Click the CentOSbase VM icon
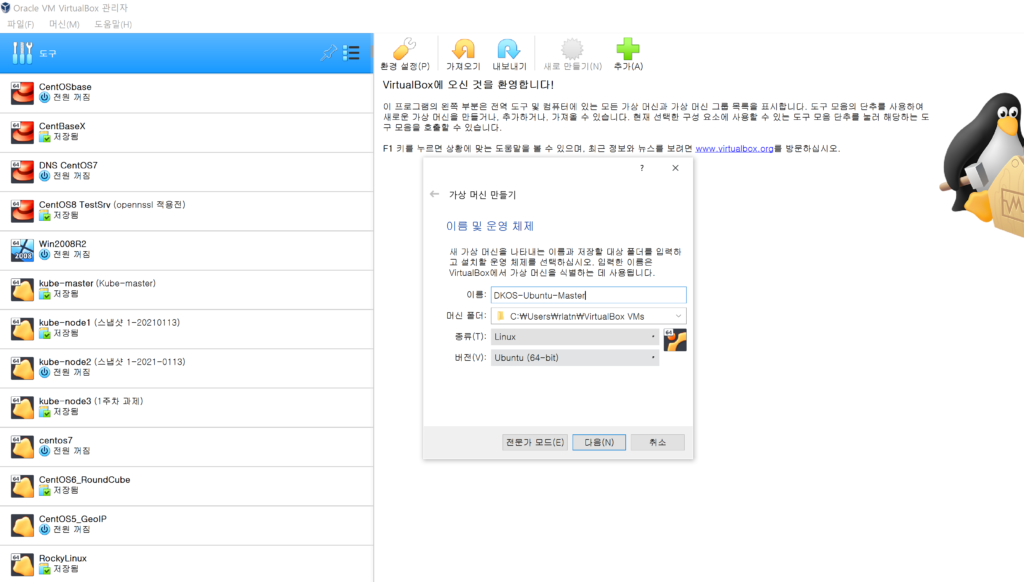Screen dimensions: 1024x582 click(x=22, y=93)
